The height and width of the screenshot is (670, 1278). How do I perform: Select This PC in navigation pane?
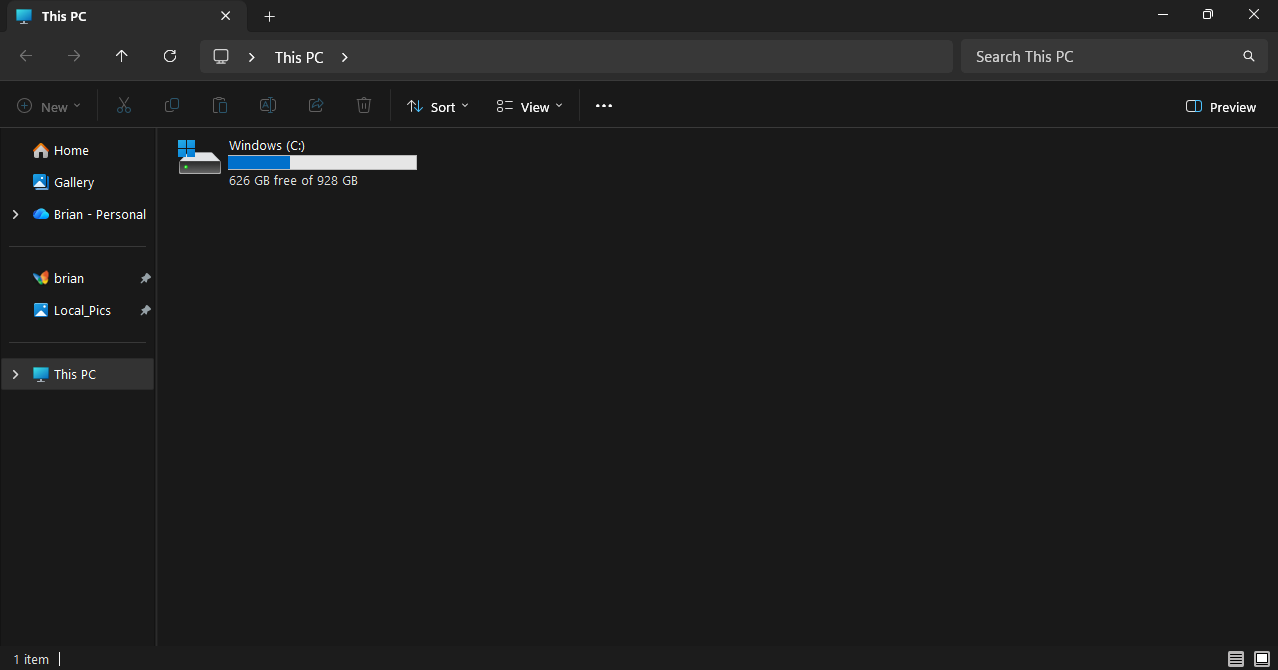coord(78,374)
